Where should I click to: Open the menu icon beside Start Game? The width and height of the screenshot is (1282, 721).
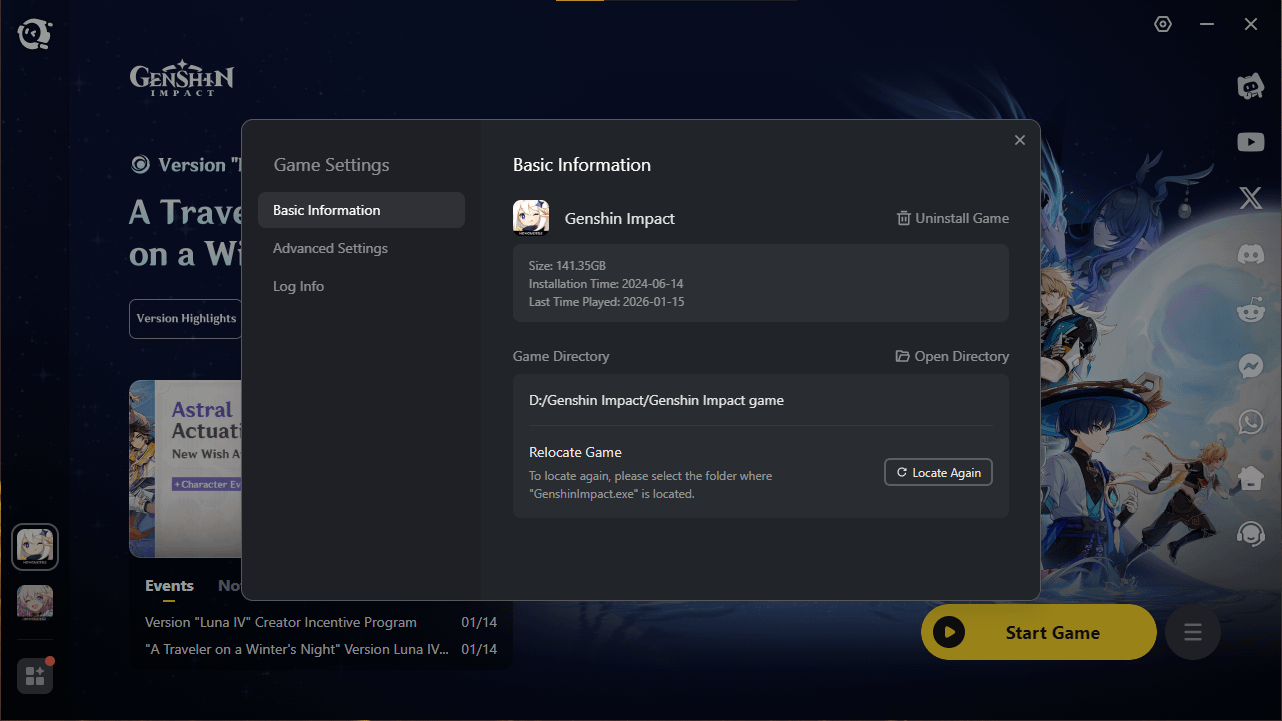(1193, 632)
